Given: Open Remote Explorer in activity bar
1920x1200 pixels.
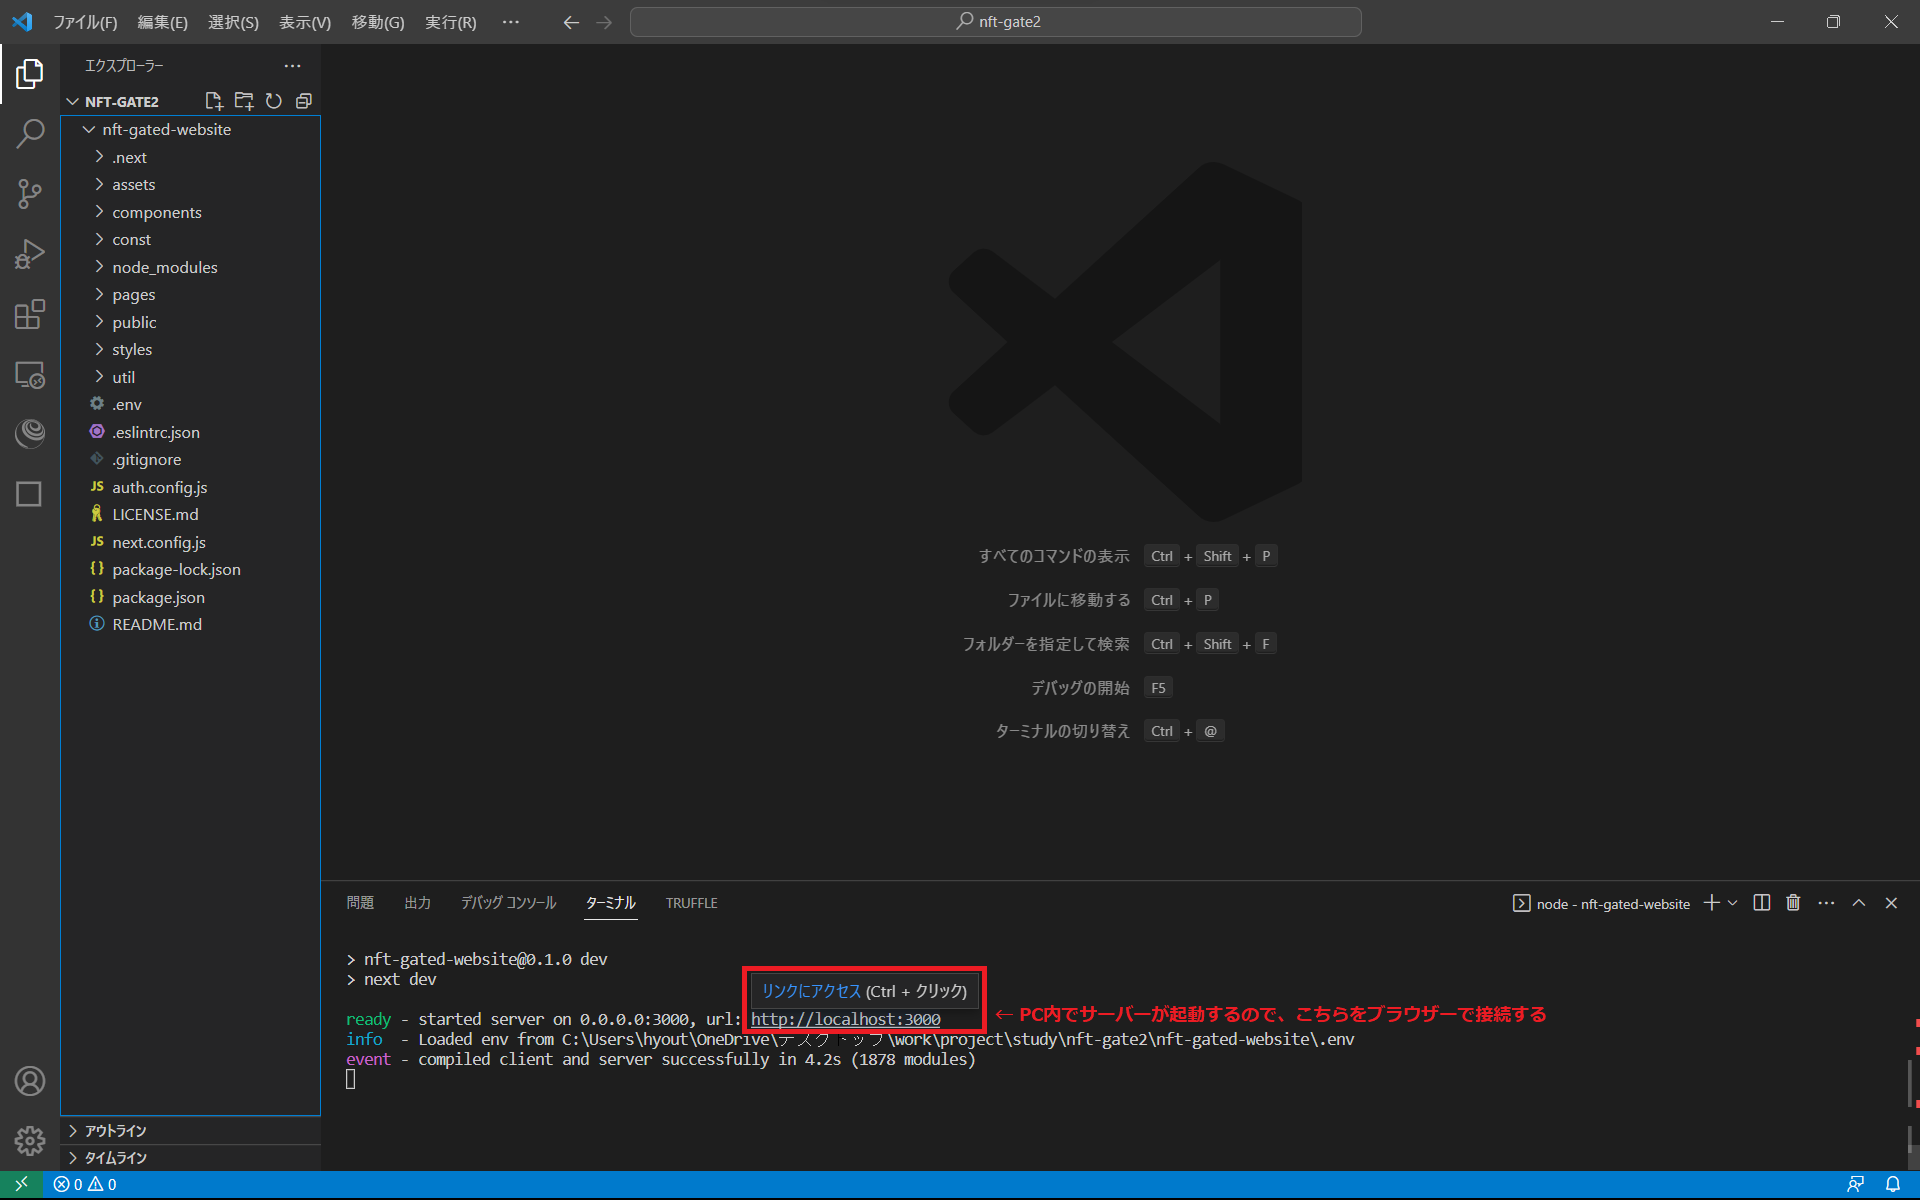Looking at the screenshot, I should click(x=30, y=375).
